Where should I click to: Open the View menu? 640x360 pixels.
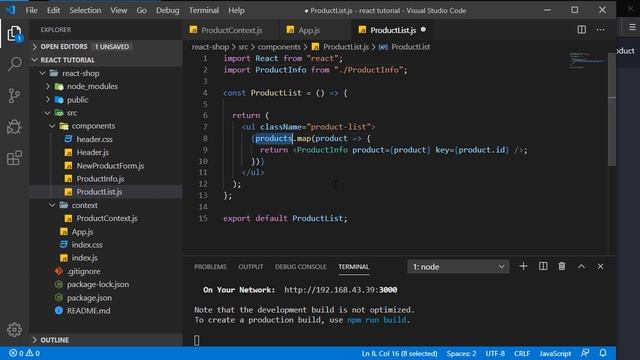coord(118,10)
